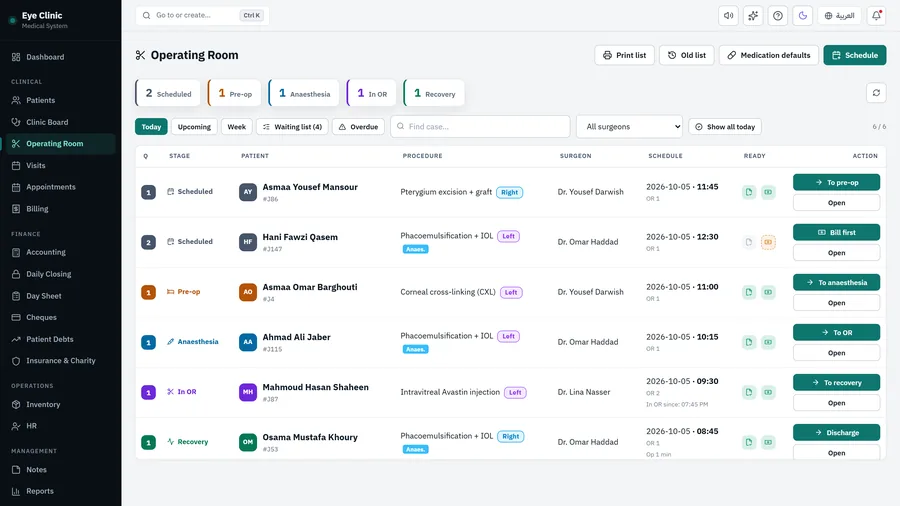The width and height of the screenshot is (900, 506).
Task: Open Billing in the sidebar
Action: coord(60,209)
